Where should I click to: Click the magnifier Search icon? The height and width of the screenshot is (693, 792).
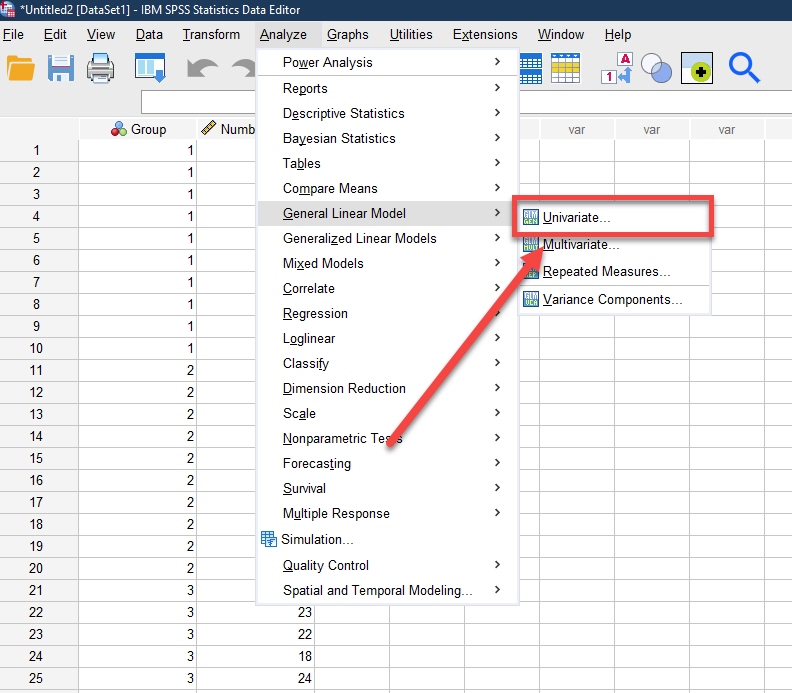tap(744, 68)
